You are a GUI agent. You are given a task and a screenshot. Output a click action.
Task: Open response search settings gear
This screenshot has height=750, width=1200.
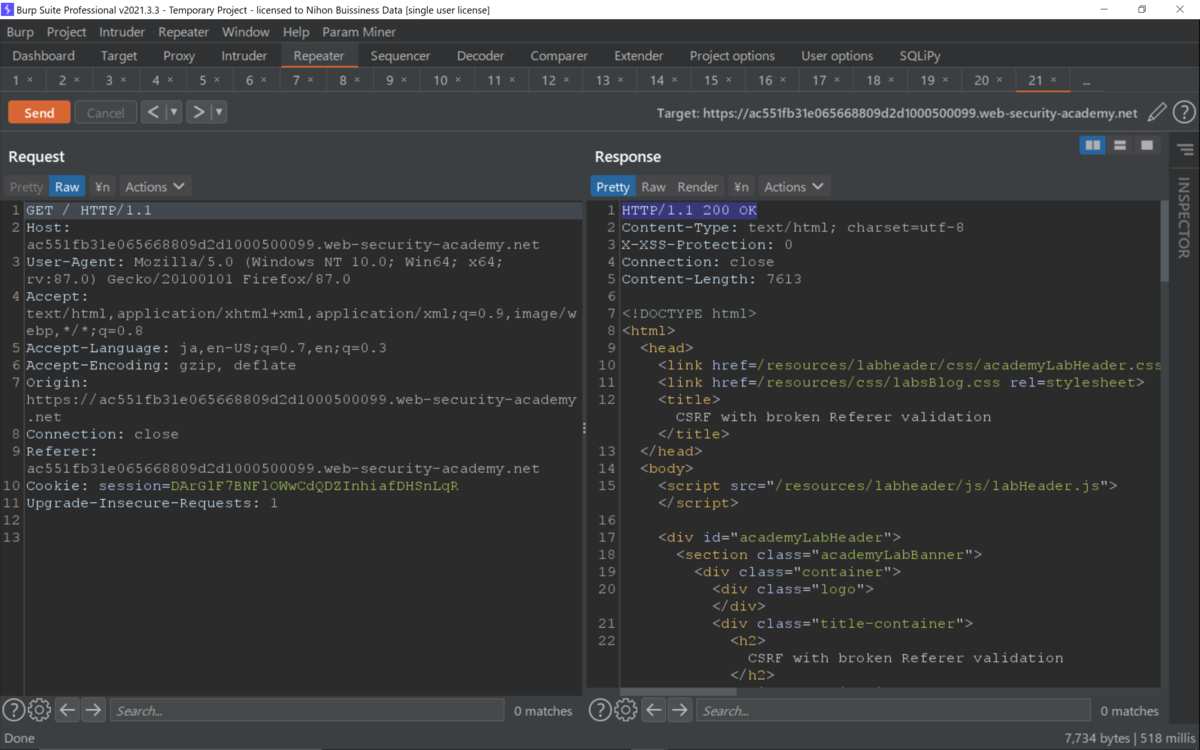(626, 710)
